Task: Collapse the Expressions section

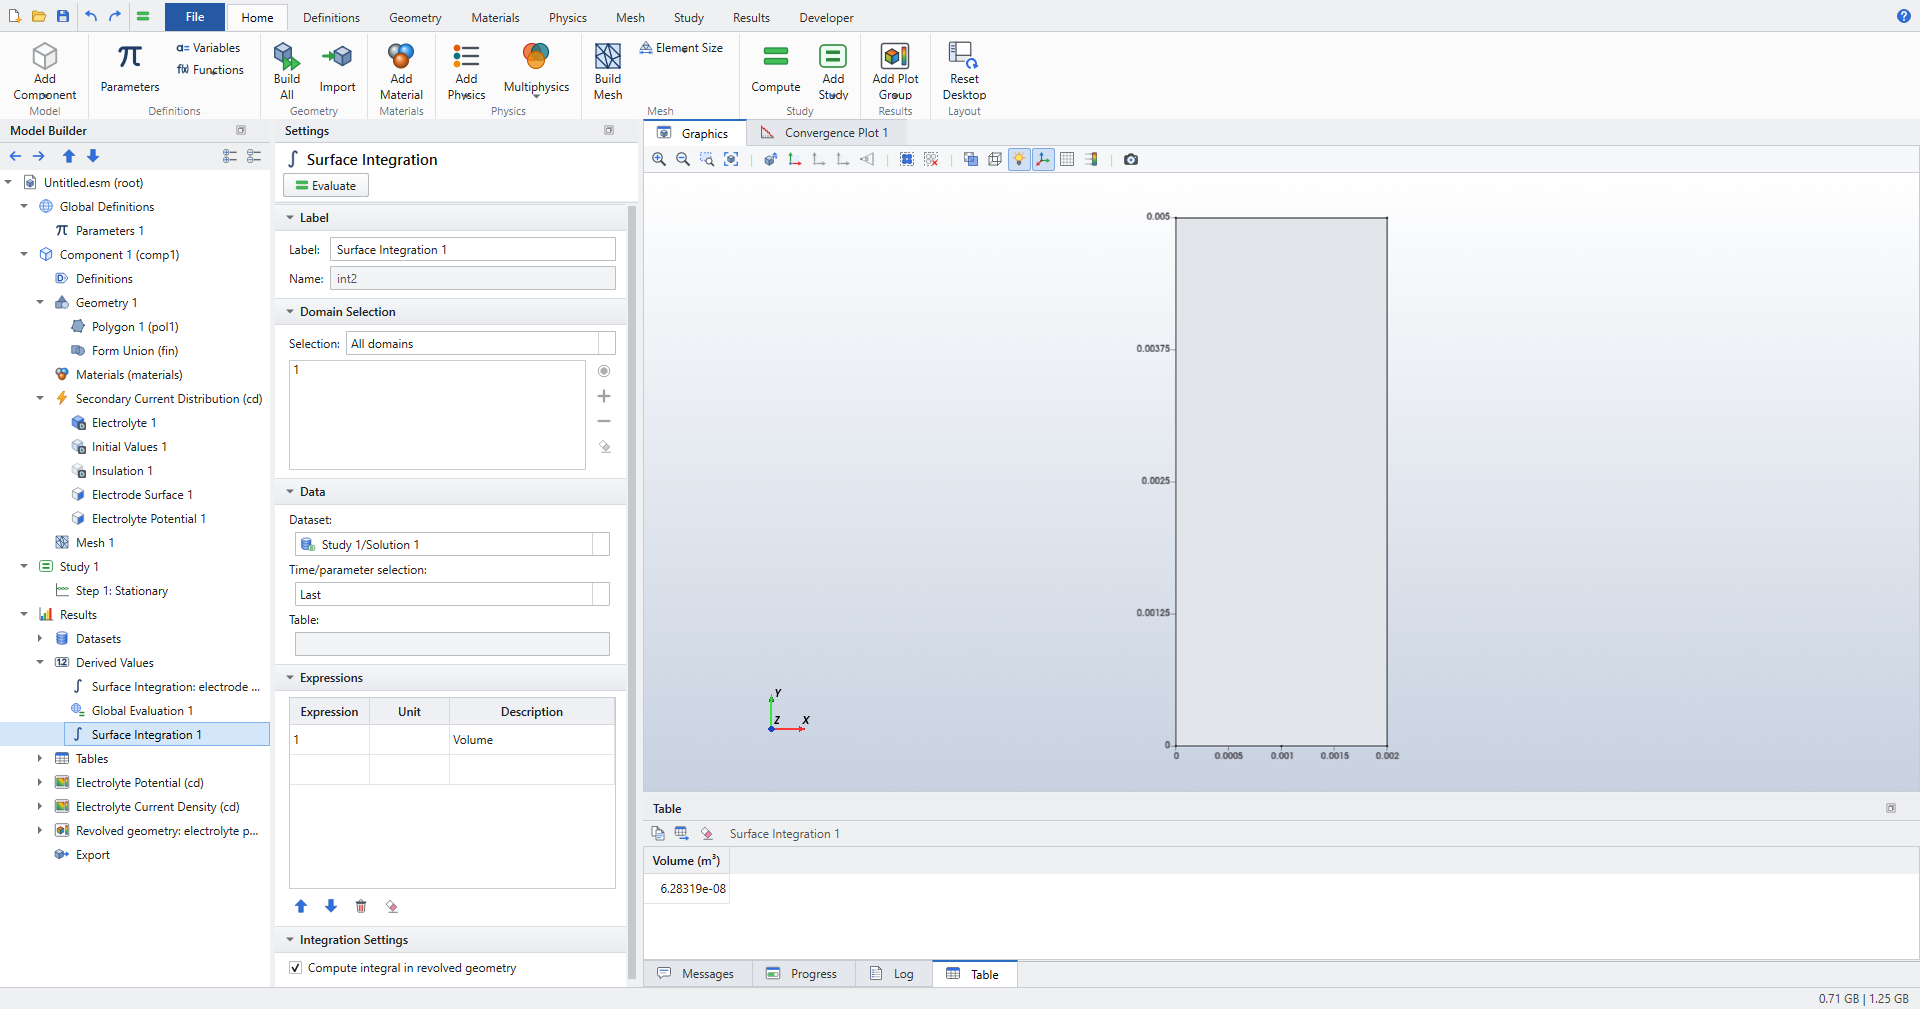Action: (x=290, y=678)
